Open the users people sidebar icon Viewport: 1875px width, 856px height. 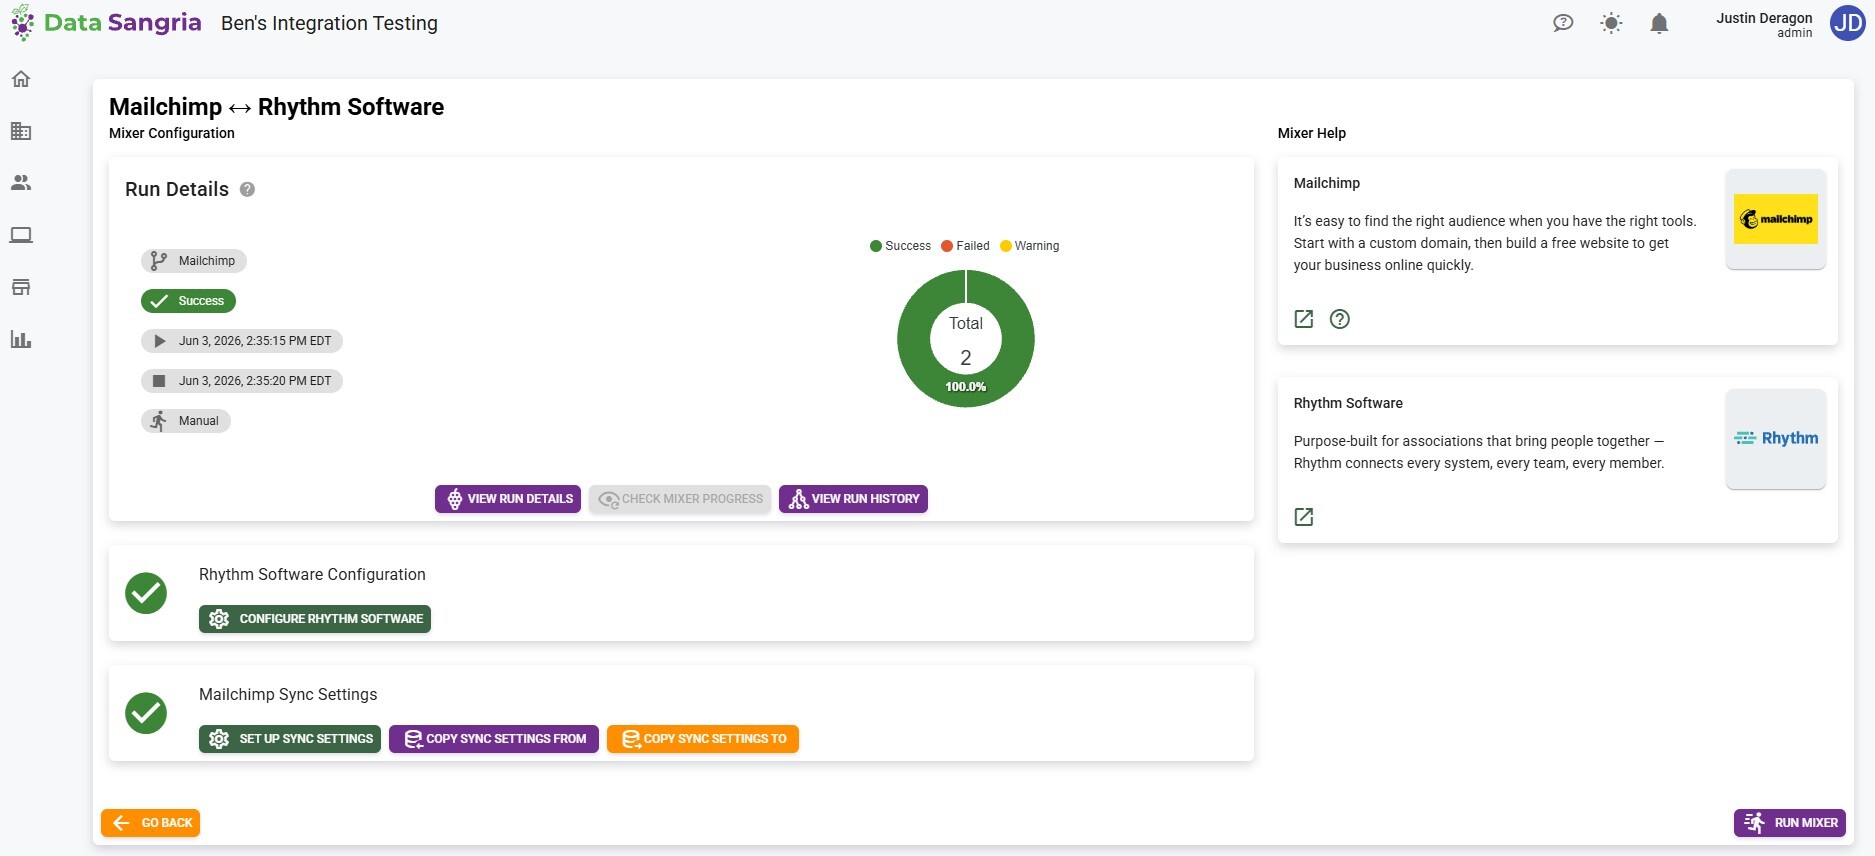21,183
